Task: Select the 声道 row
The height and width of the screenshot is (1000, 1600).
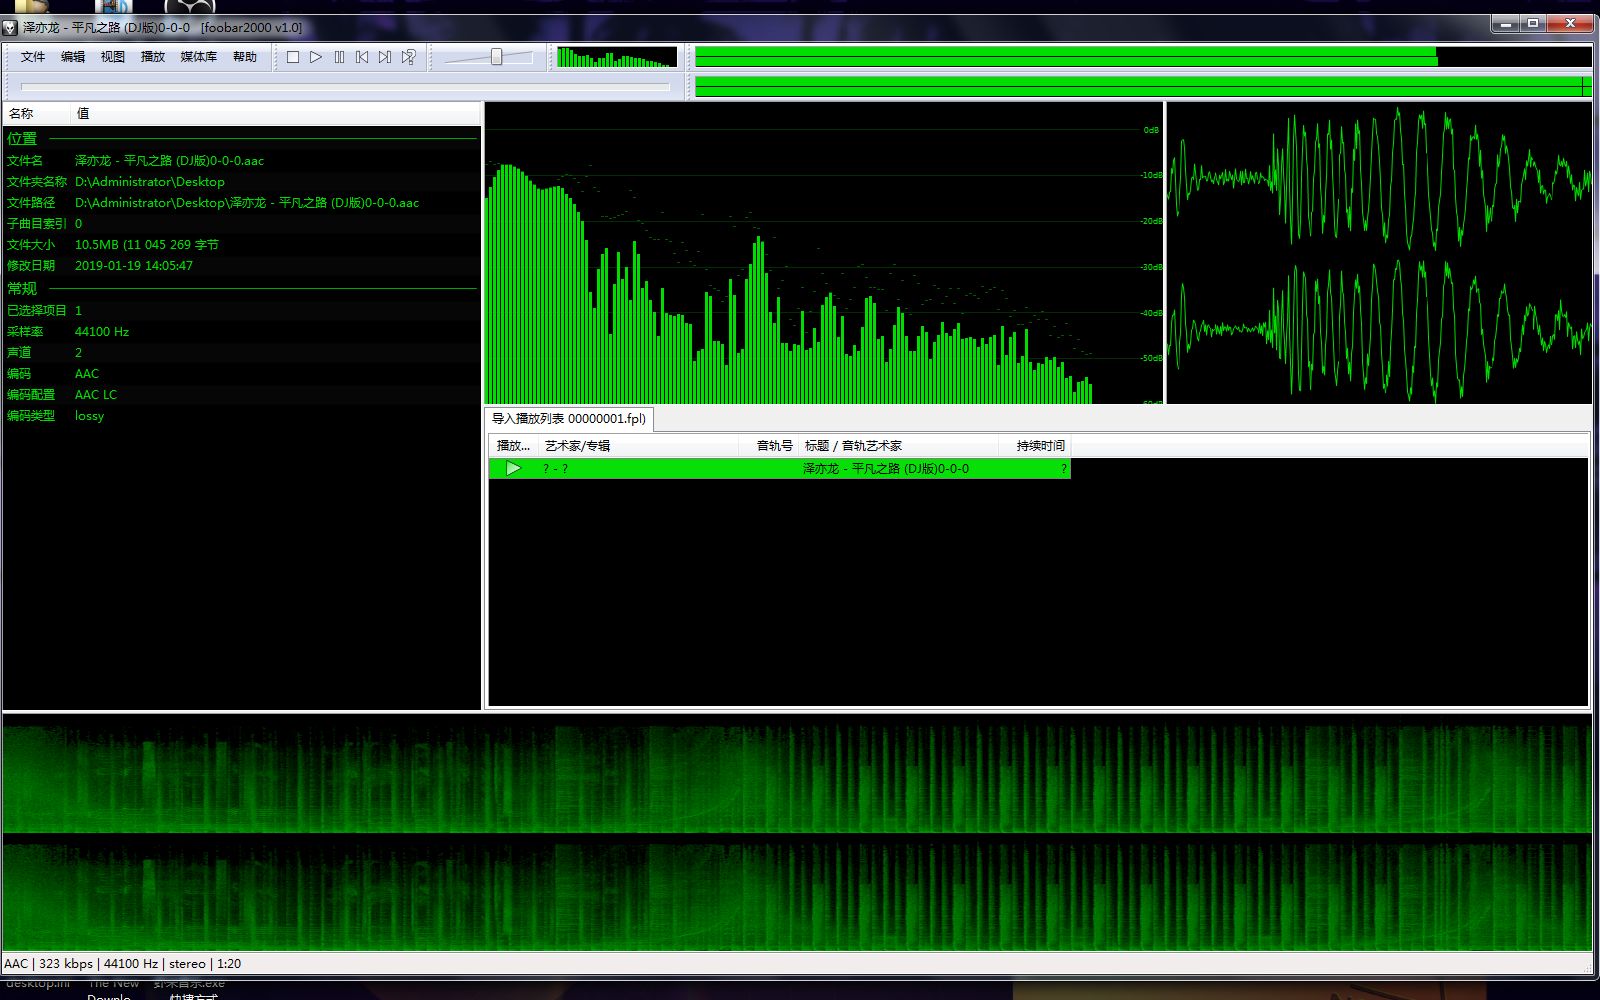Action: [242, 352]
